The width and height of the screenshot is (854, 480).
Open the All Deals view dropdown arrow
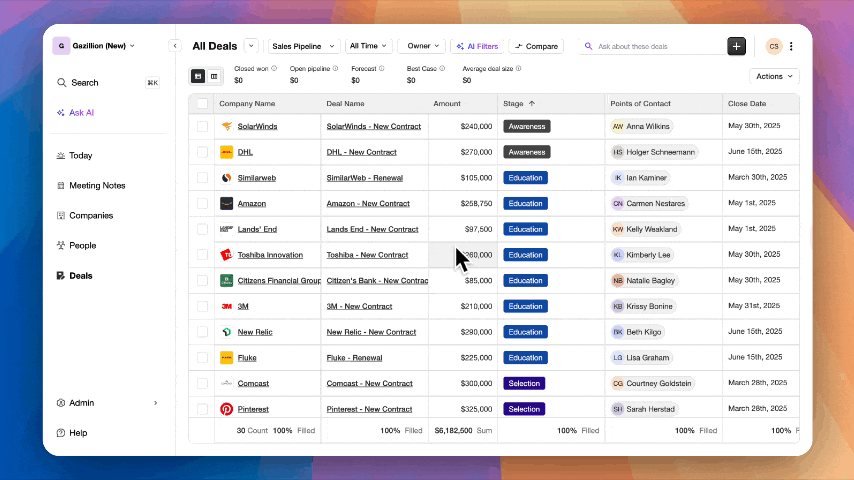(251, 46)
